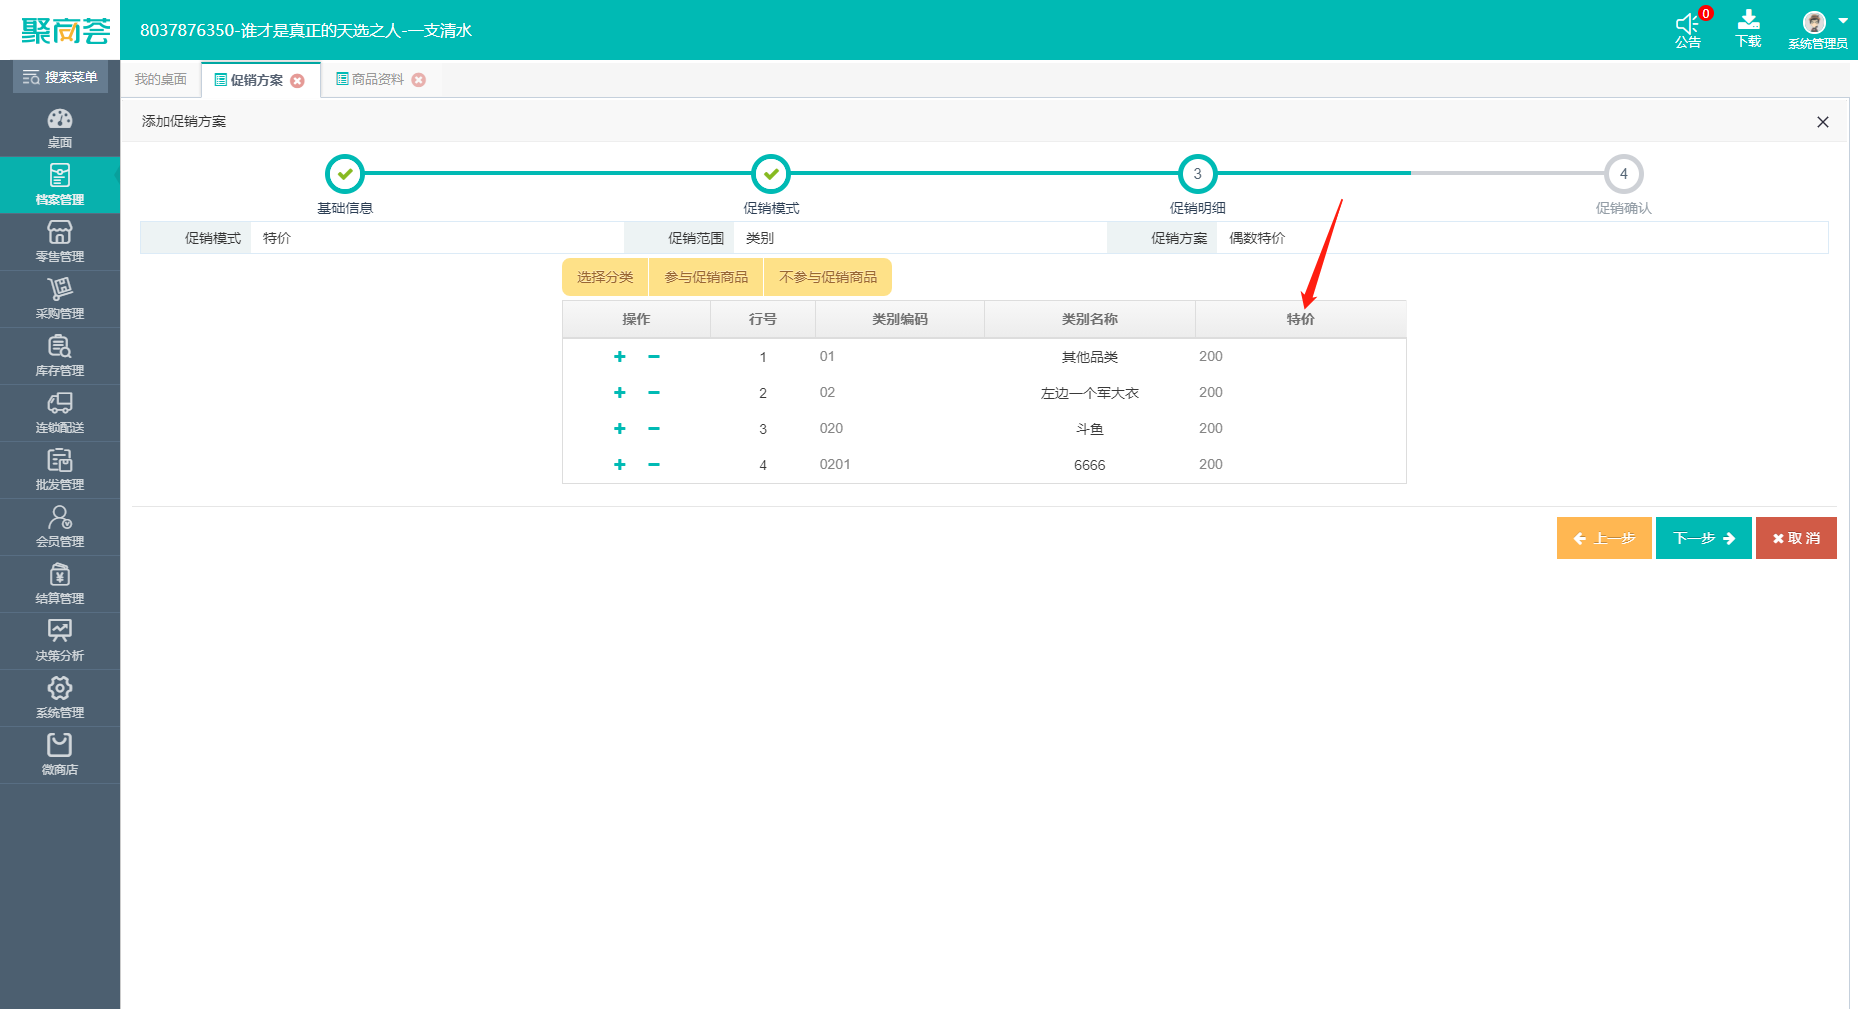The height and width of the screenshot is (1009, 1858).
Task: Open 系统管理 settings module
Action: click(x=60, y=698)
